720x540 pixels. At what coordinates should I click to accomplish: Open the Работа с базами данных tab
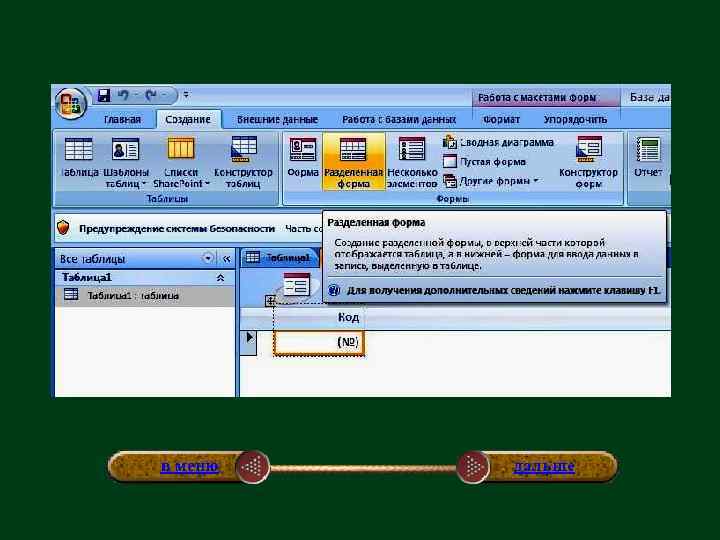point(399,120)
